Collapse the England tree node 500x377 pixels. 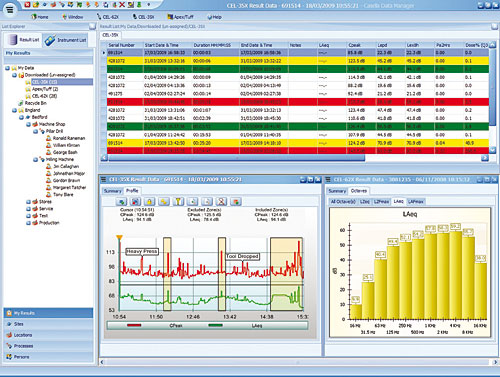tap(14, 110)
